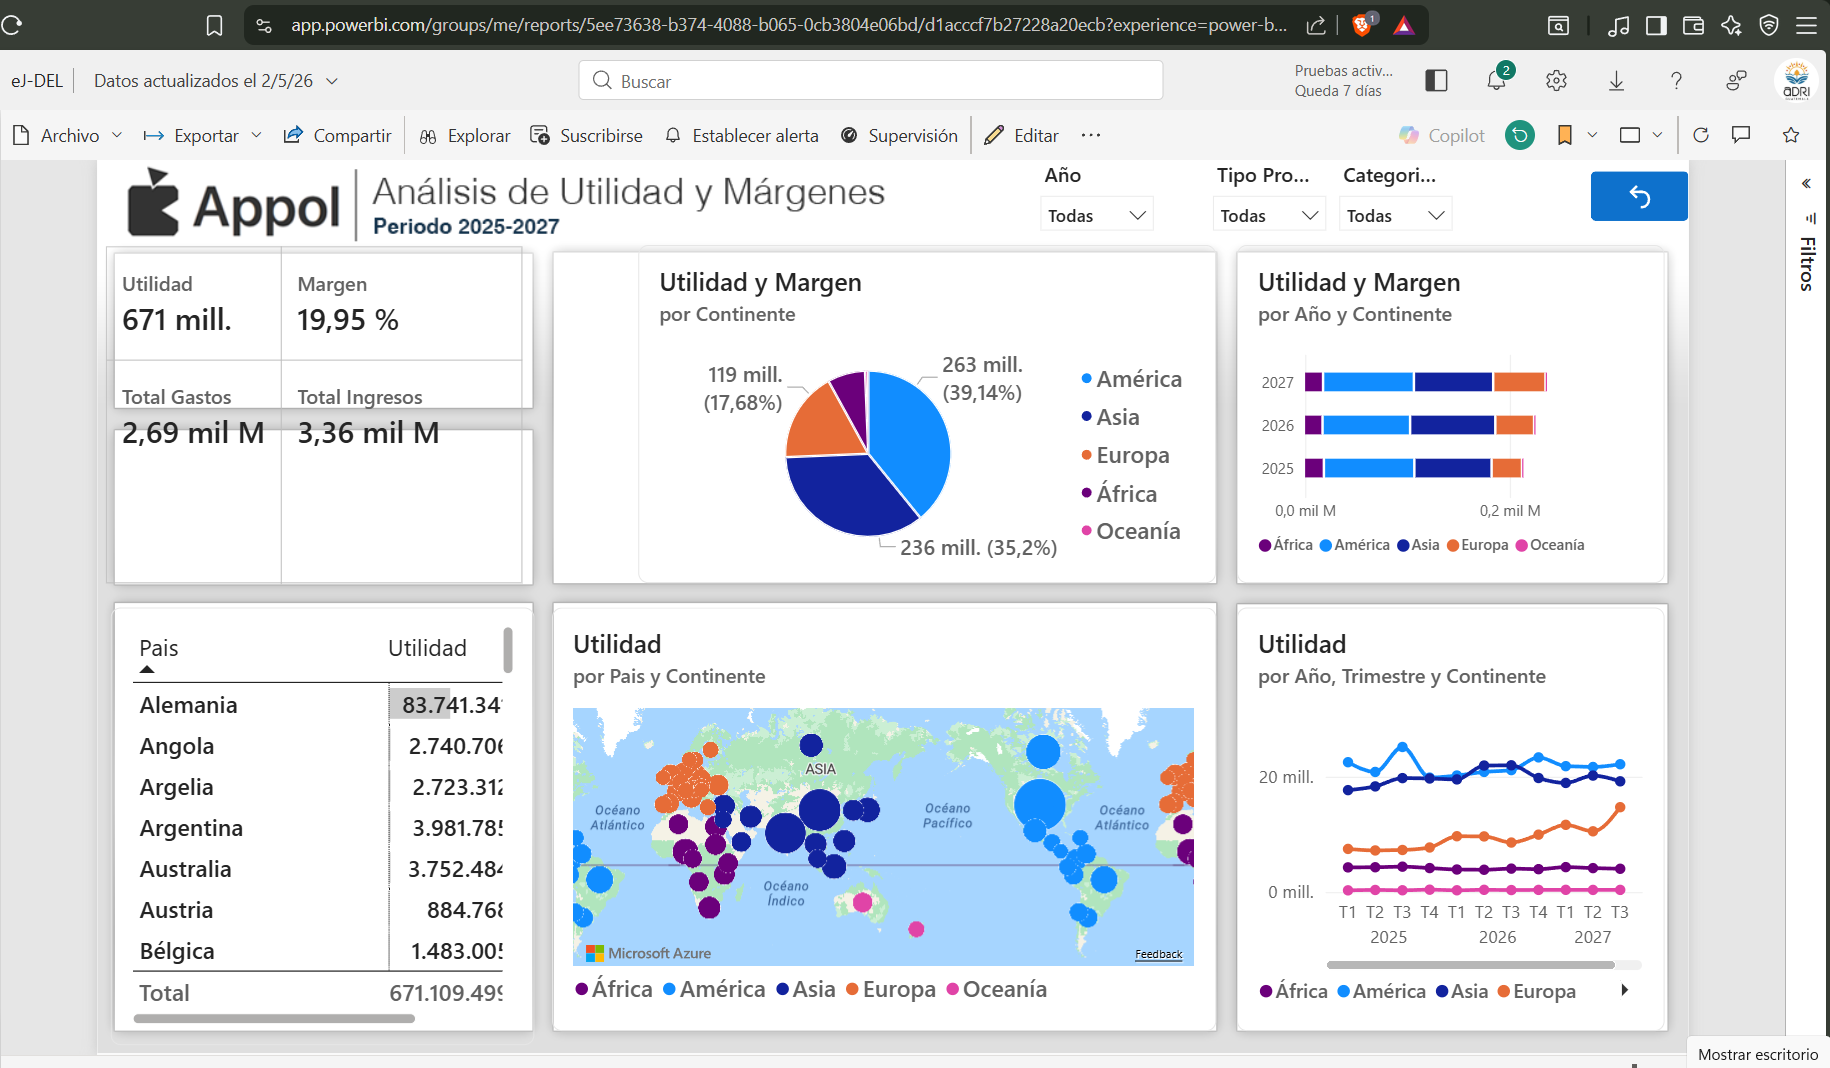Open the comments speech bubble icon
Image resolution: width=1830 pixels, height=1068 pixels.
click(1741, 135)
